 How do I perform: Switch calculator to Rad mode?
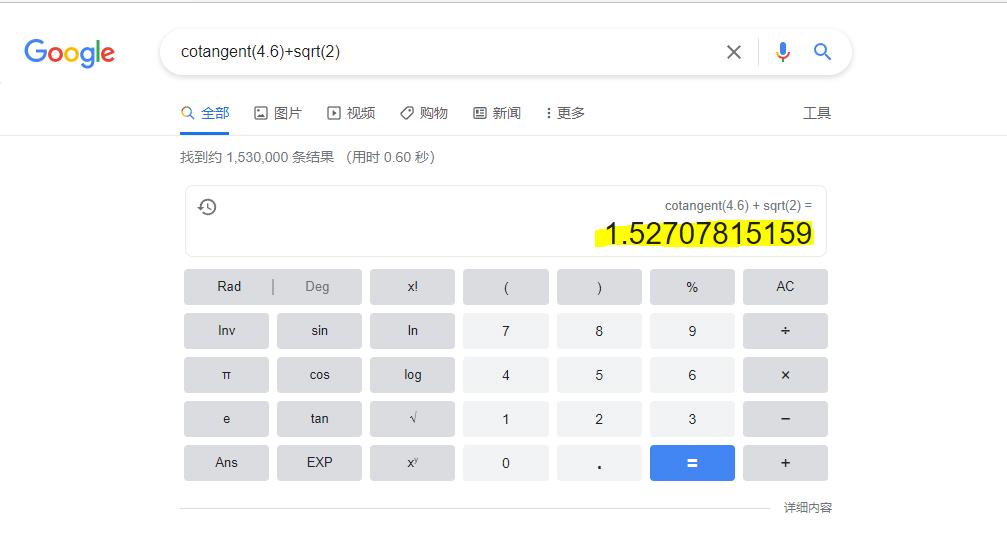[229, 287]
